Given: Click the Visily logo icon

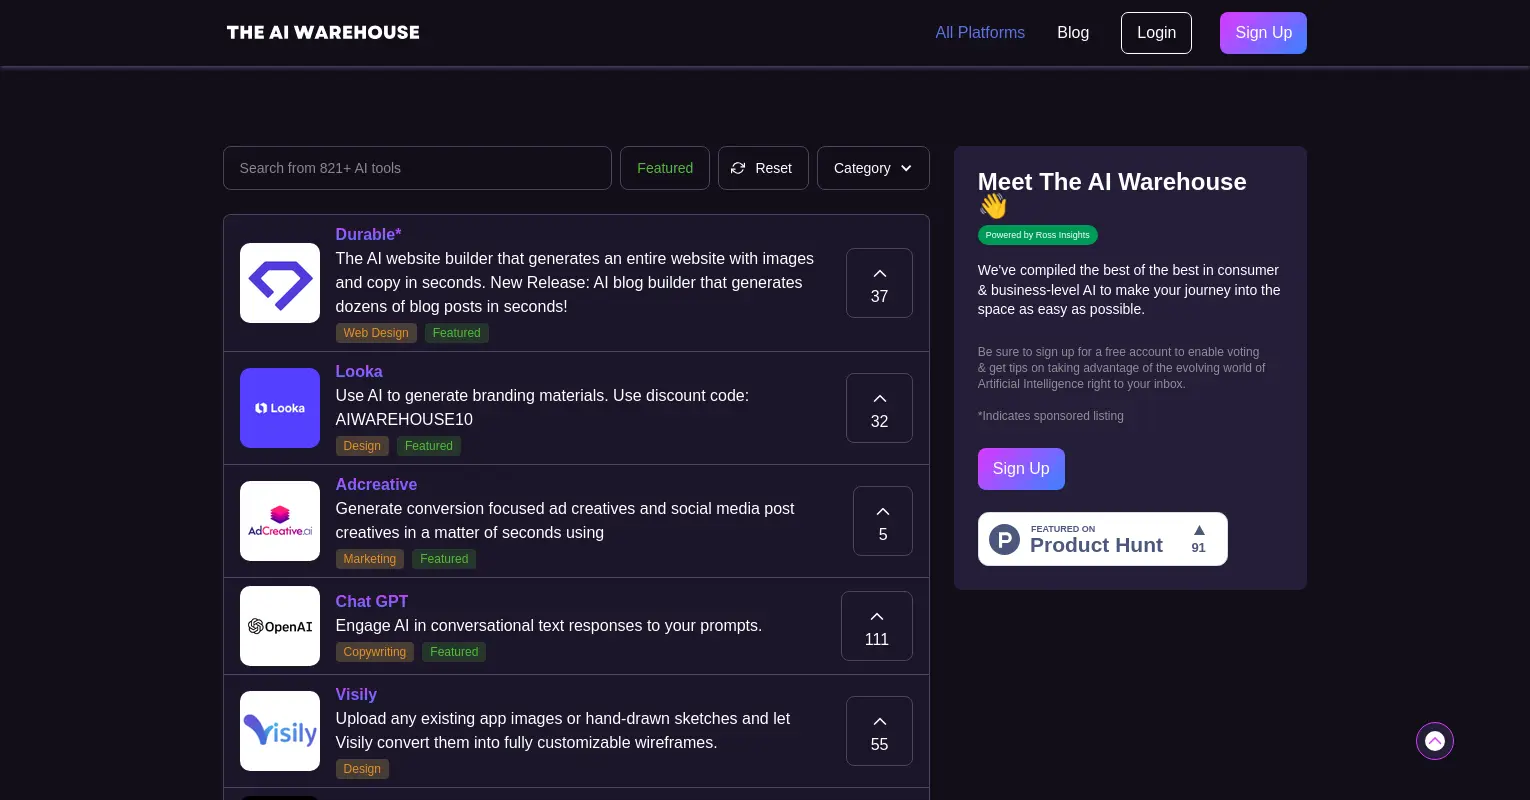Looking at the screenshot, I should pos(280,731).
